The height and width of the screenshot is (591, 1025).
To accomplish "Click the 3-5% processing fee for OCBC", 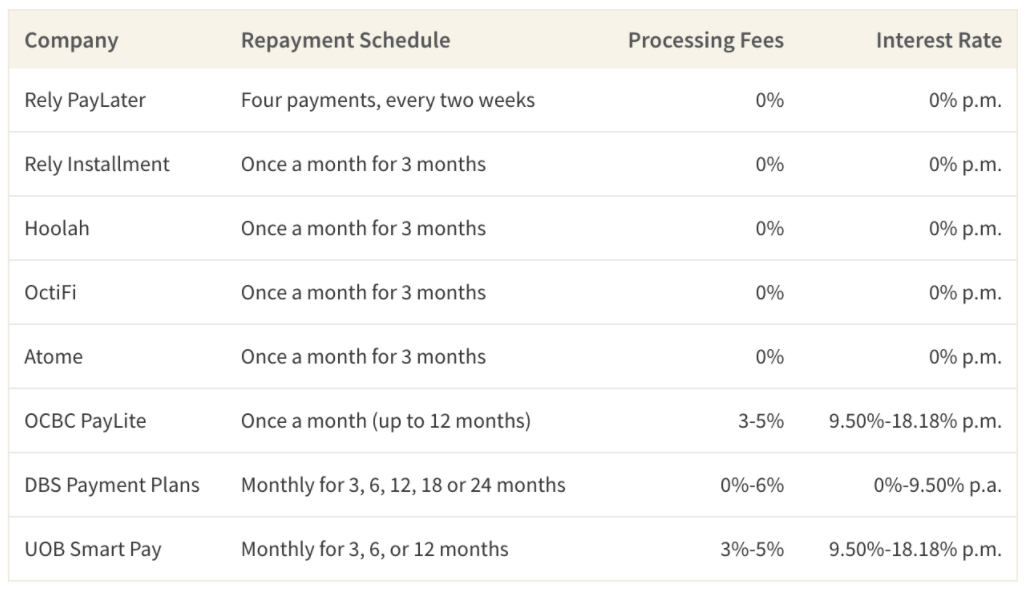I will point(761,420).
